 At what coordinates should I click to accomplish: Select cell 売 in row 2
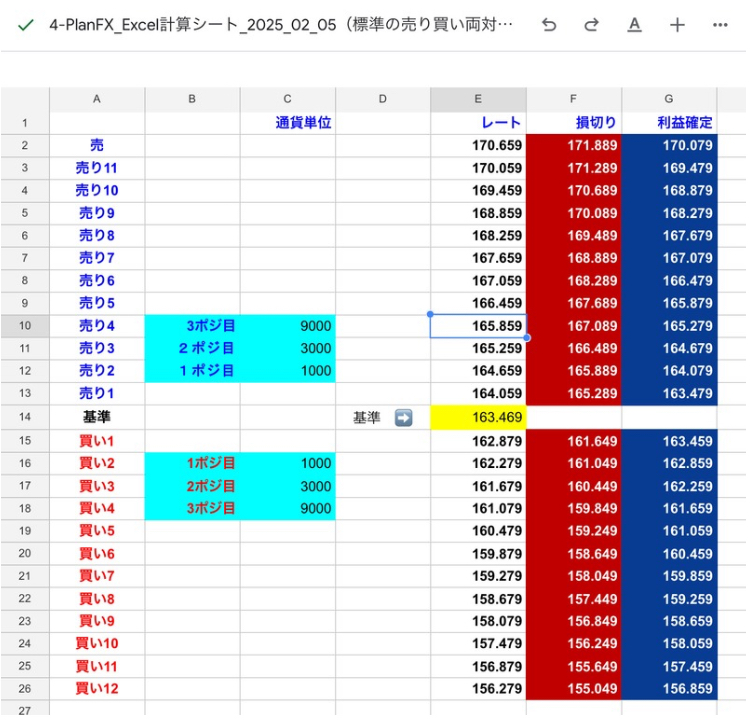click(x=97, y=145)
